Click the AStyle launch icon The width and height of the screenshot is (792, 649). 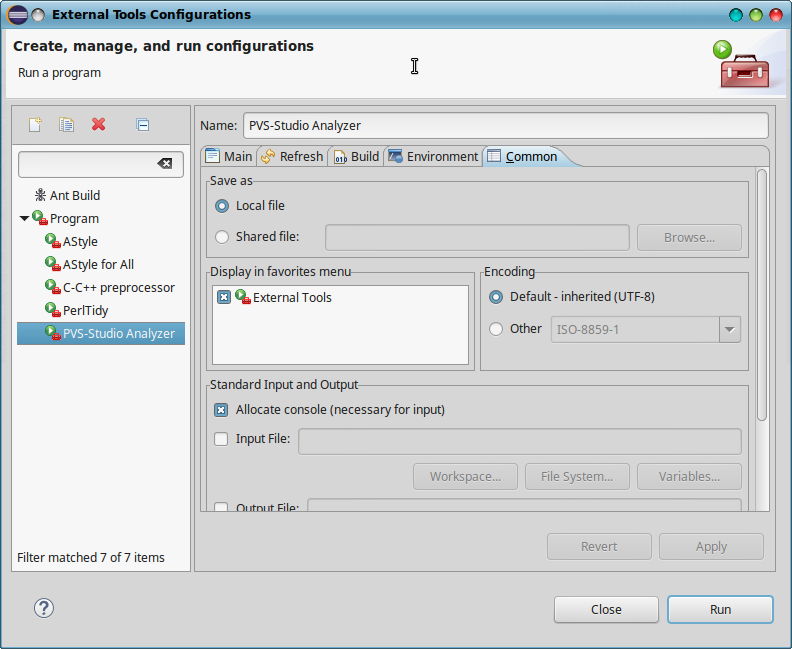tap(53, 240)
